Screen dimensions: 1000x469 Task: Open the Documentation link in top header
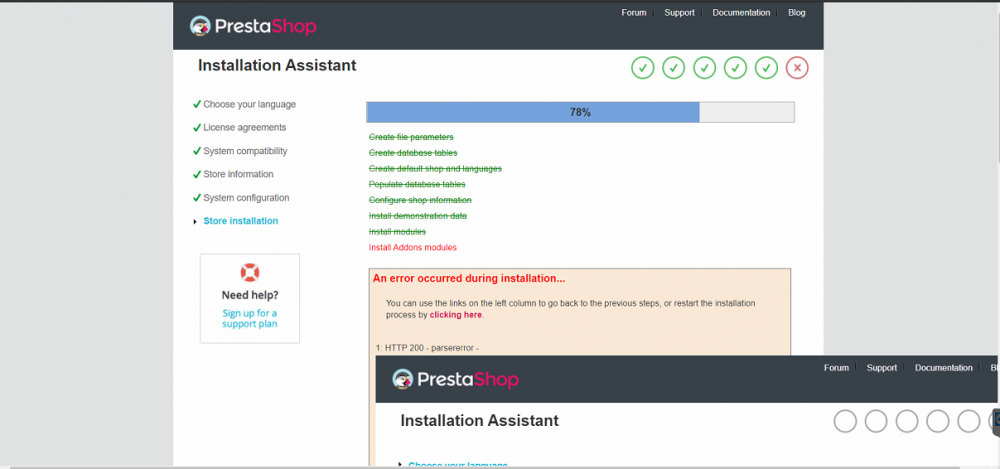tap(741, 13)
